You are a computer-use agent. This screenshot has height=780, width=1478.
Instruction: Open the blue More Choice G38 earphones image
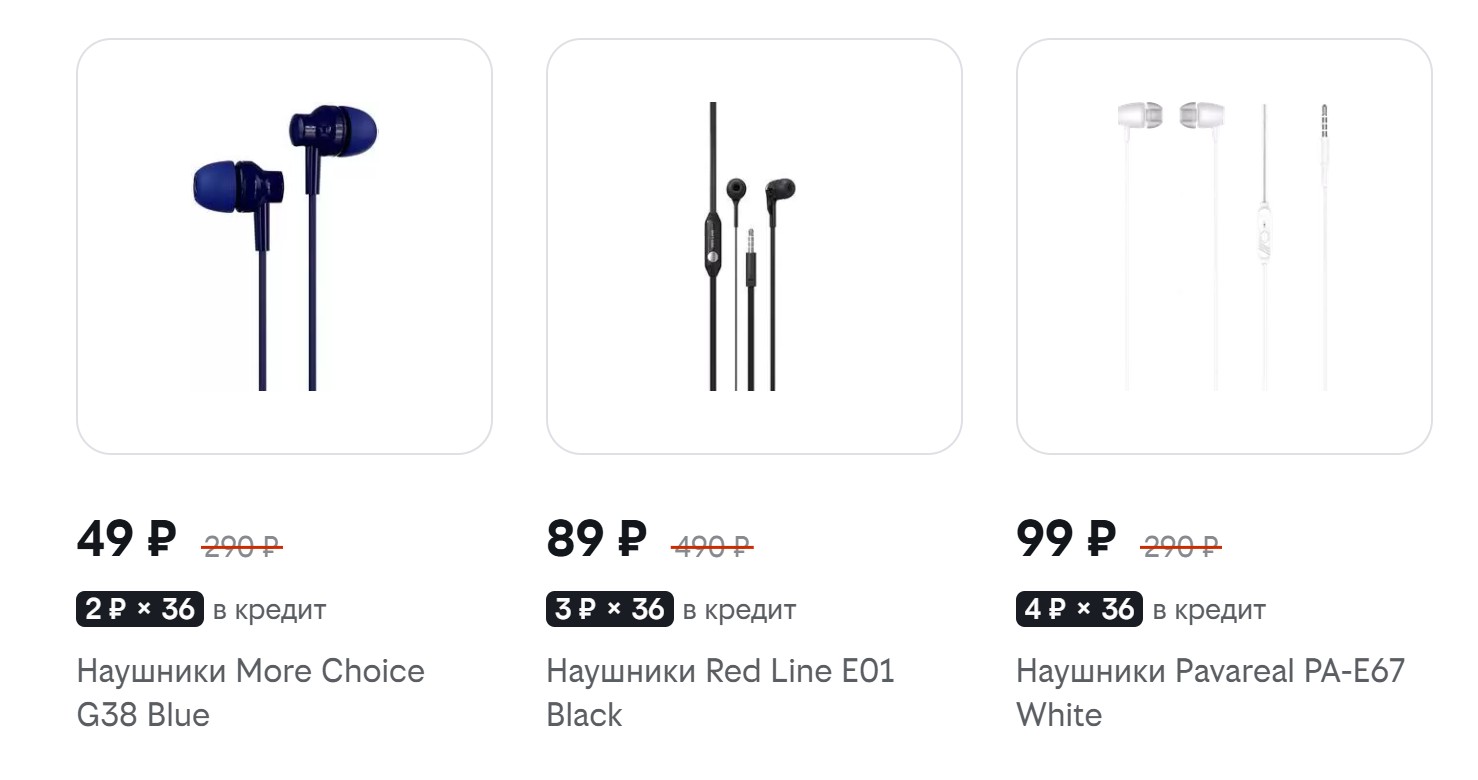pos(284,246)
